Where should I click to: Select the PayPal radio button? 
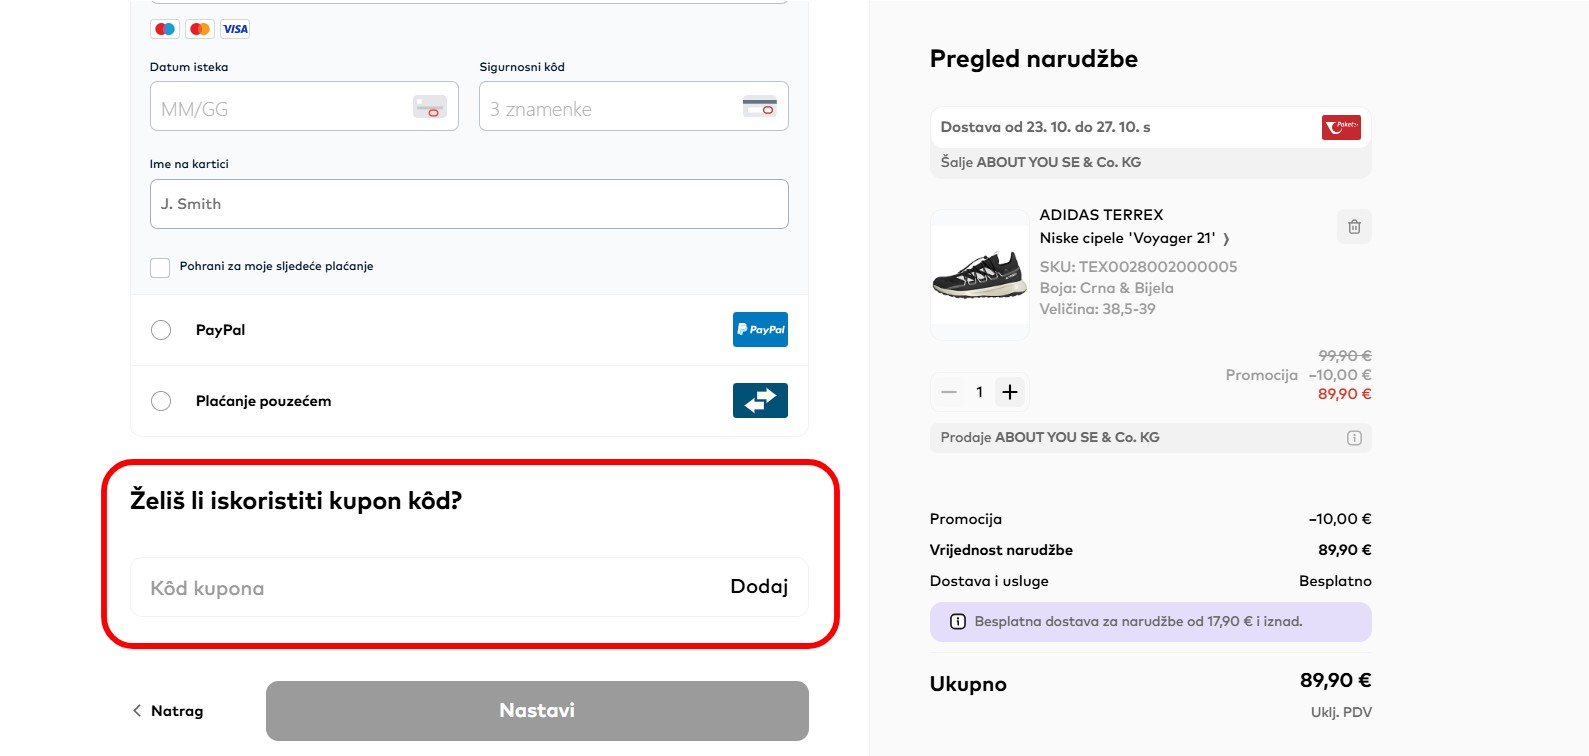tap(161, 330)
